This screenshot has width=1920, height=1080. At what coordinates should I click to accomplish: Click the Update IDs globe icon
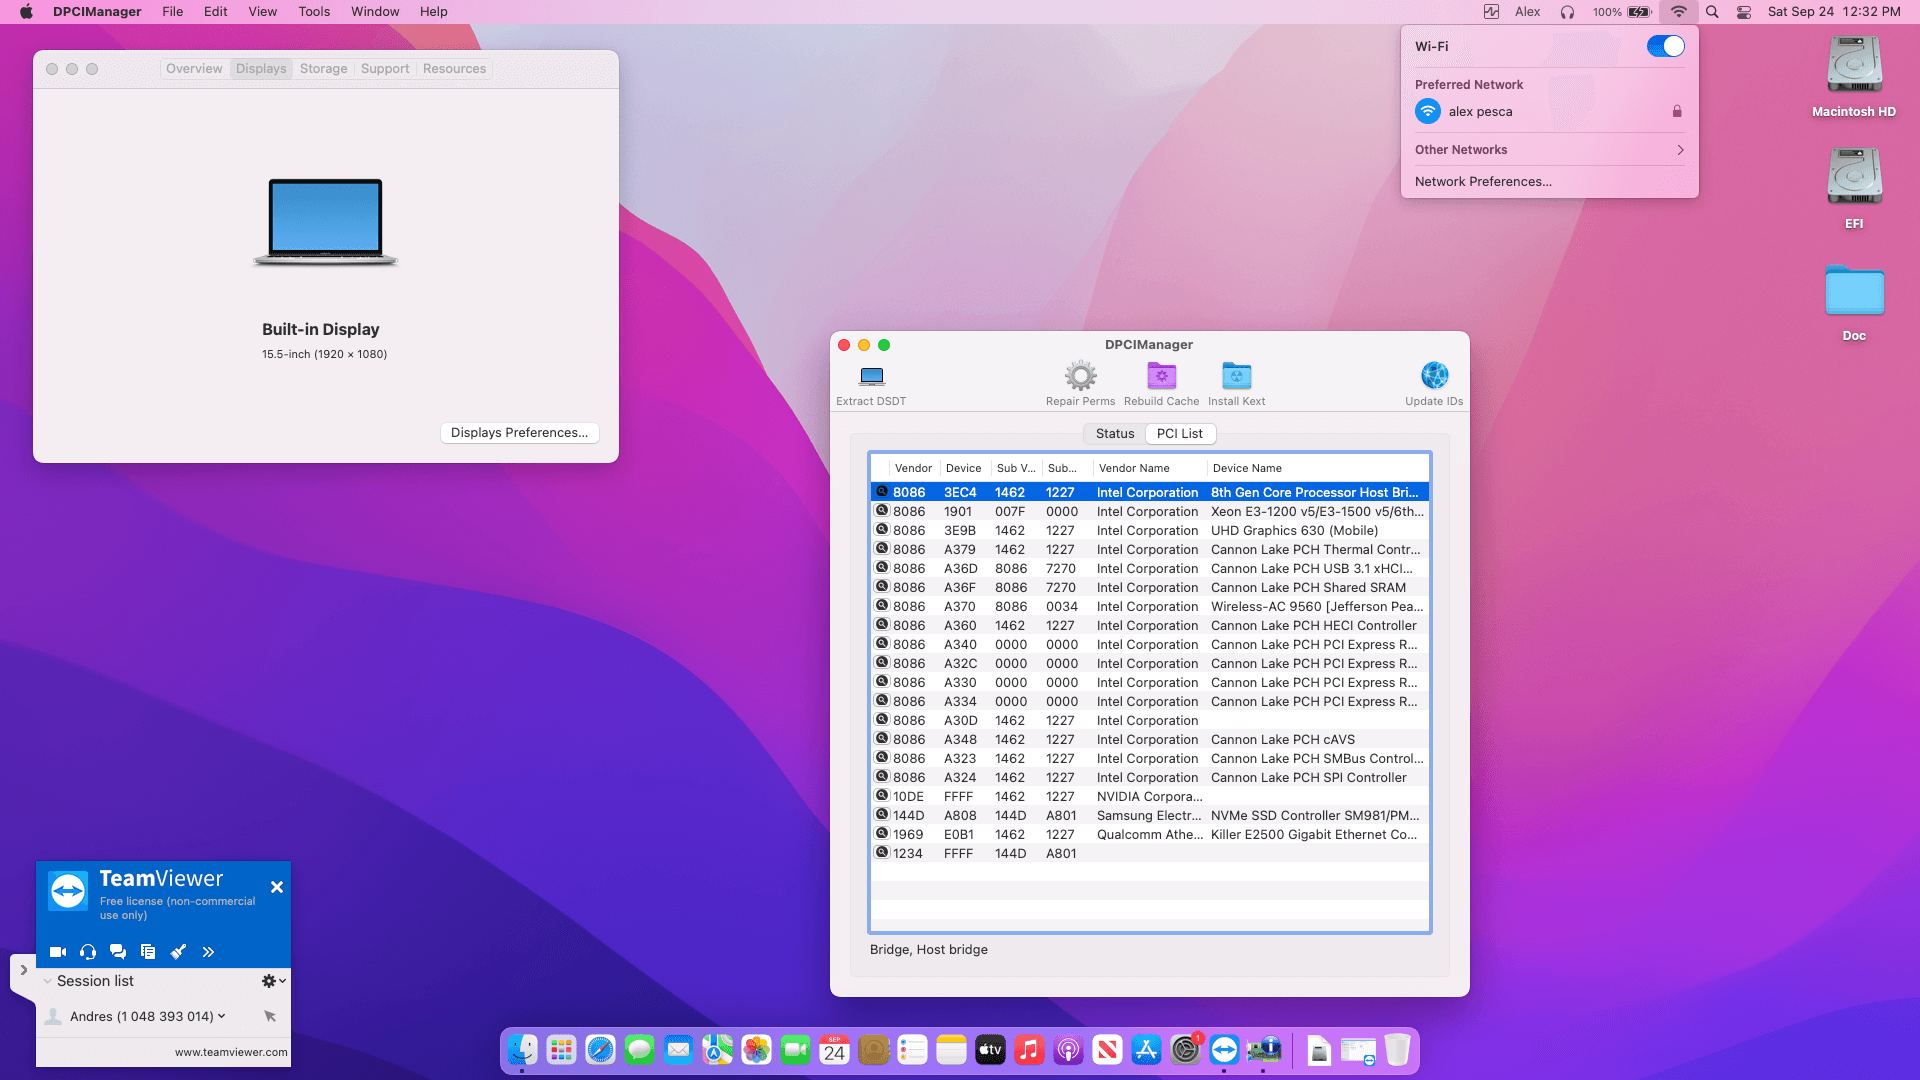1434,376
